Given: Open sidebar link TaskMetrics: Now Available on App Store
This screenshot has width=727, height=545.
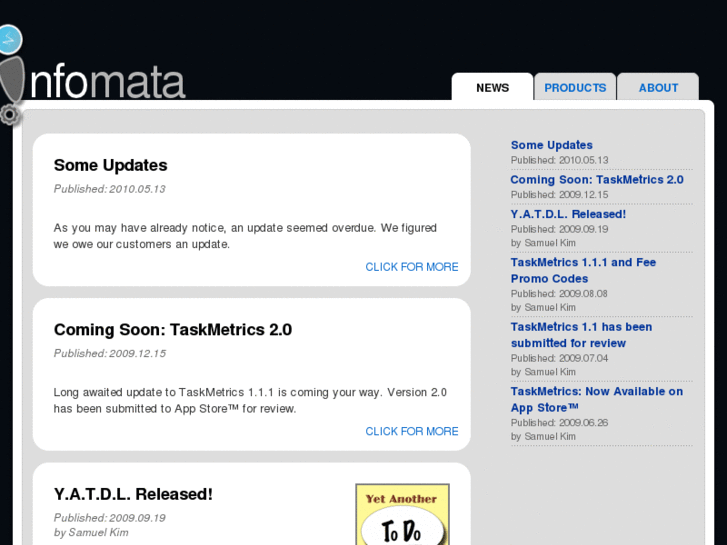Looking at the screenshot, I should [x=597, y=399].
